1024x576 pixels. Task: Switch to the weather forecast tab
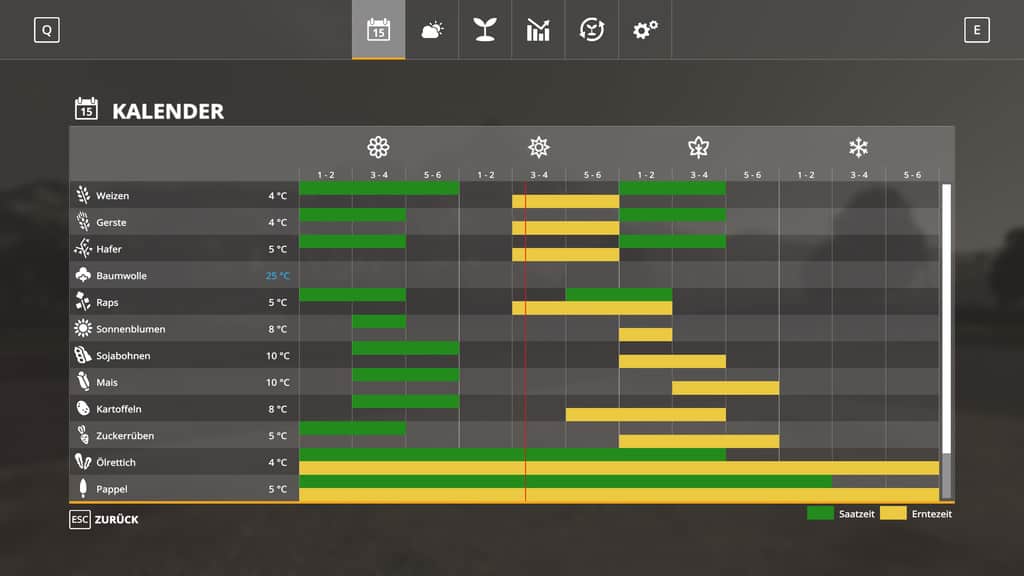click(x=432, y=30)
